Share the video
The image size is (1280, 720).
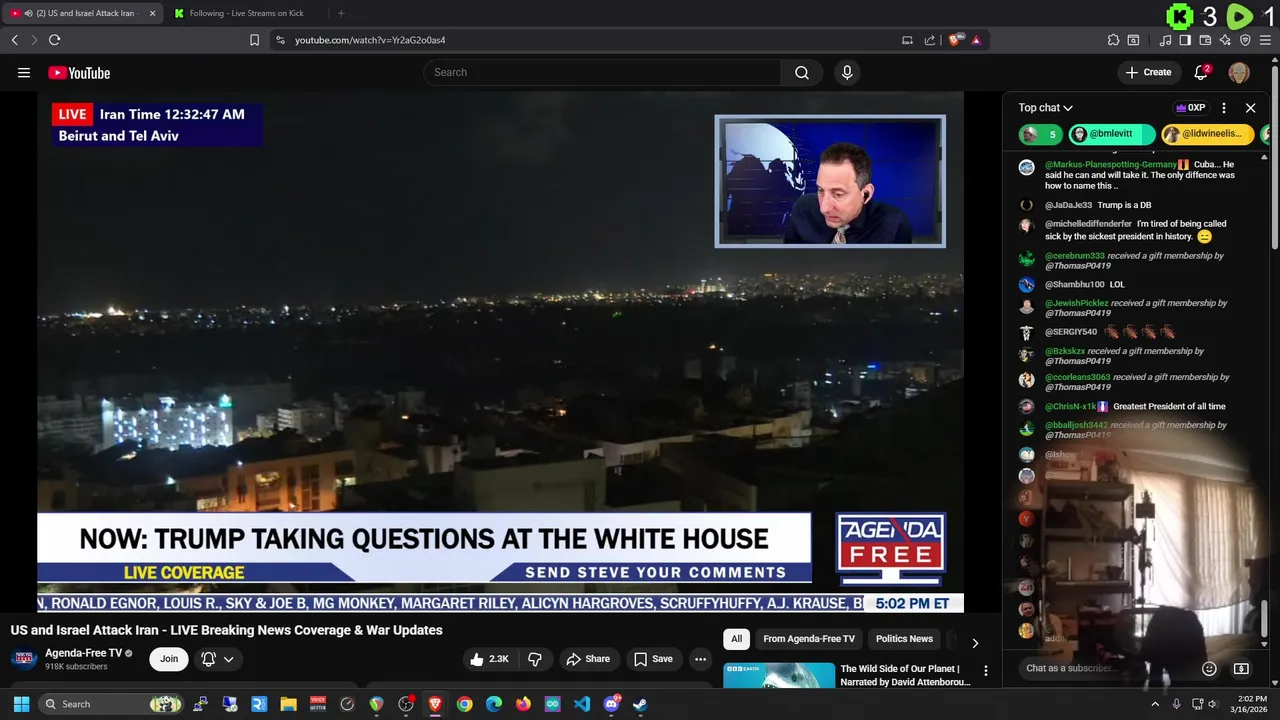[x=588, y=659]
